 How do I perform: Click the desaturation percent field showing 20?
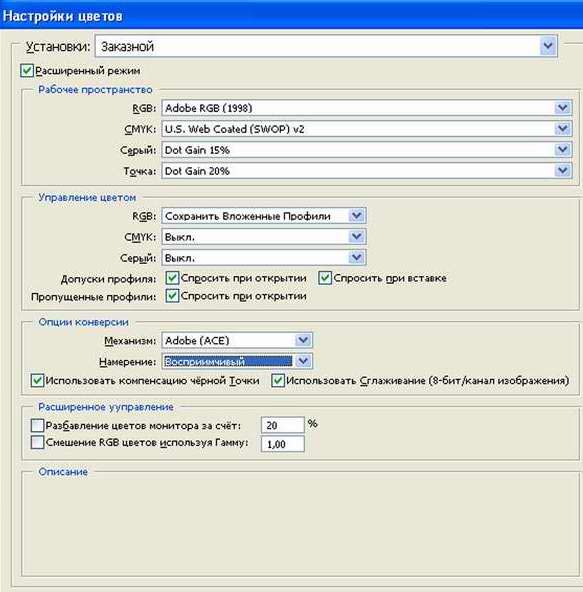click(x=282, y=425)
